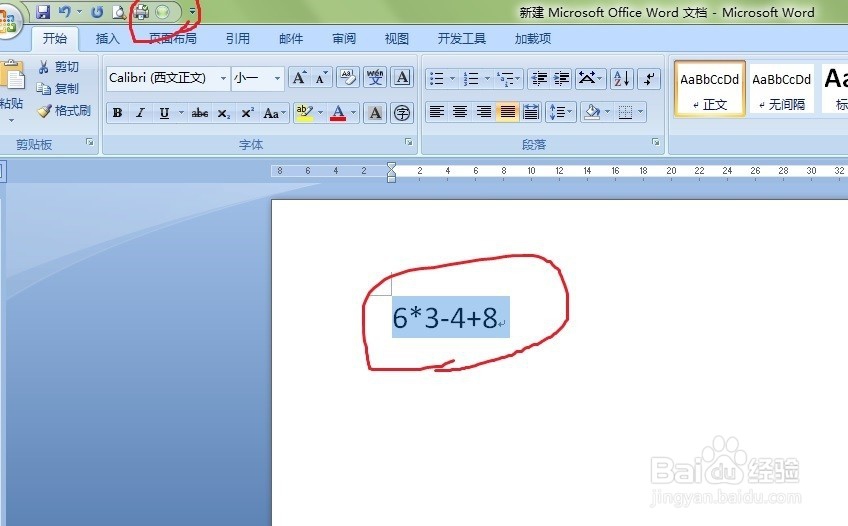Screen dimensions: 848x526
Task: Click the show paragraph marks icon
Action: [649, 79]
